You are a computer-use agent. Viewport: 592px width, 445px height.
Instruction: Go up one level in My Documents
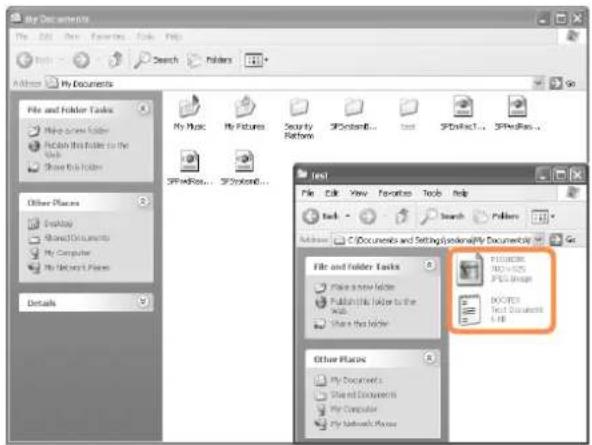pos(116,60)
